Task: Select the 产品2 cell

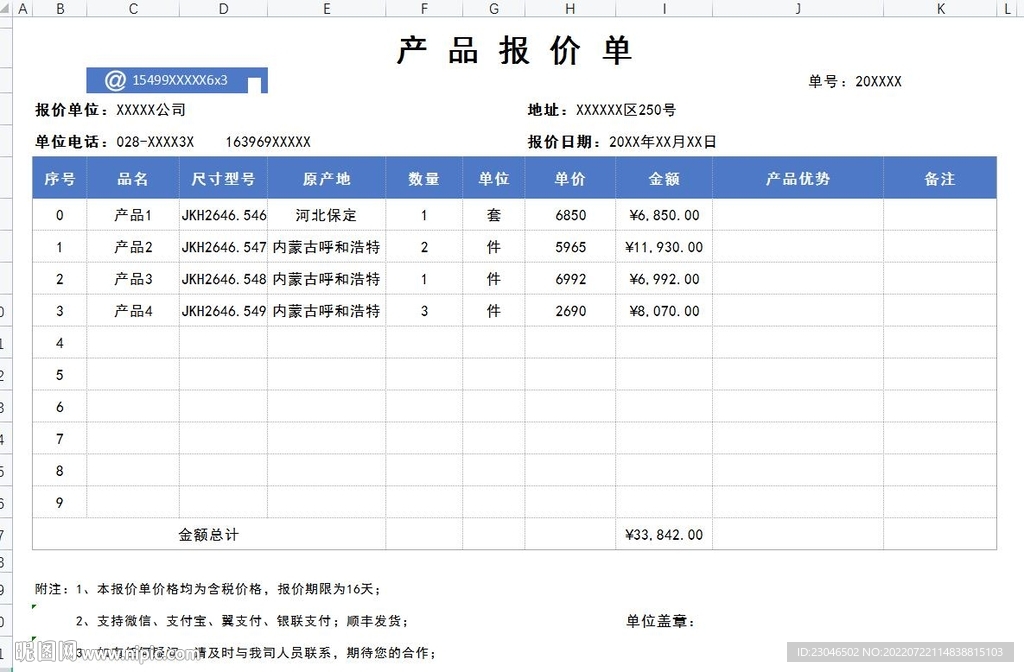Action: (133, 247)
